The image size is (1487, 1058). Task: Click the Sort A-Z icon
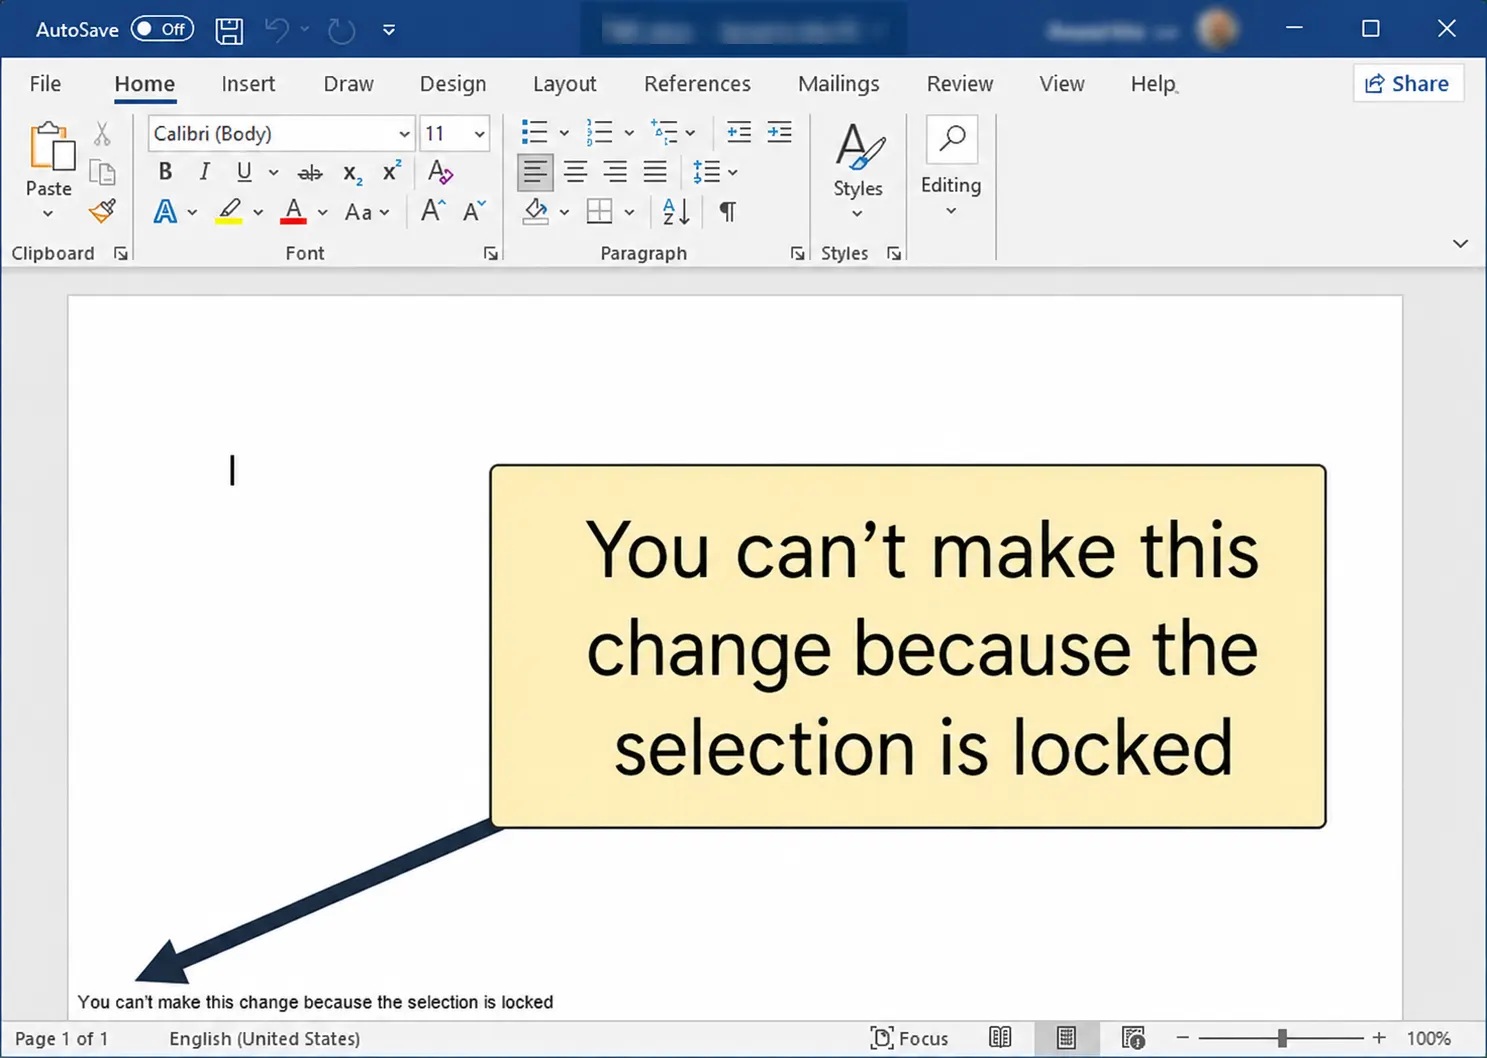coord(676,212)
